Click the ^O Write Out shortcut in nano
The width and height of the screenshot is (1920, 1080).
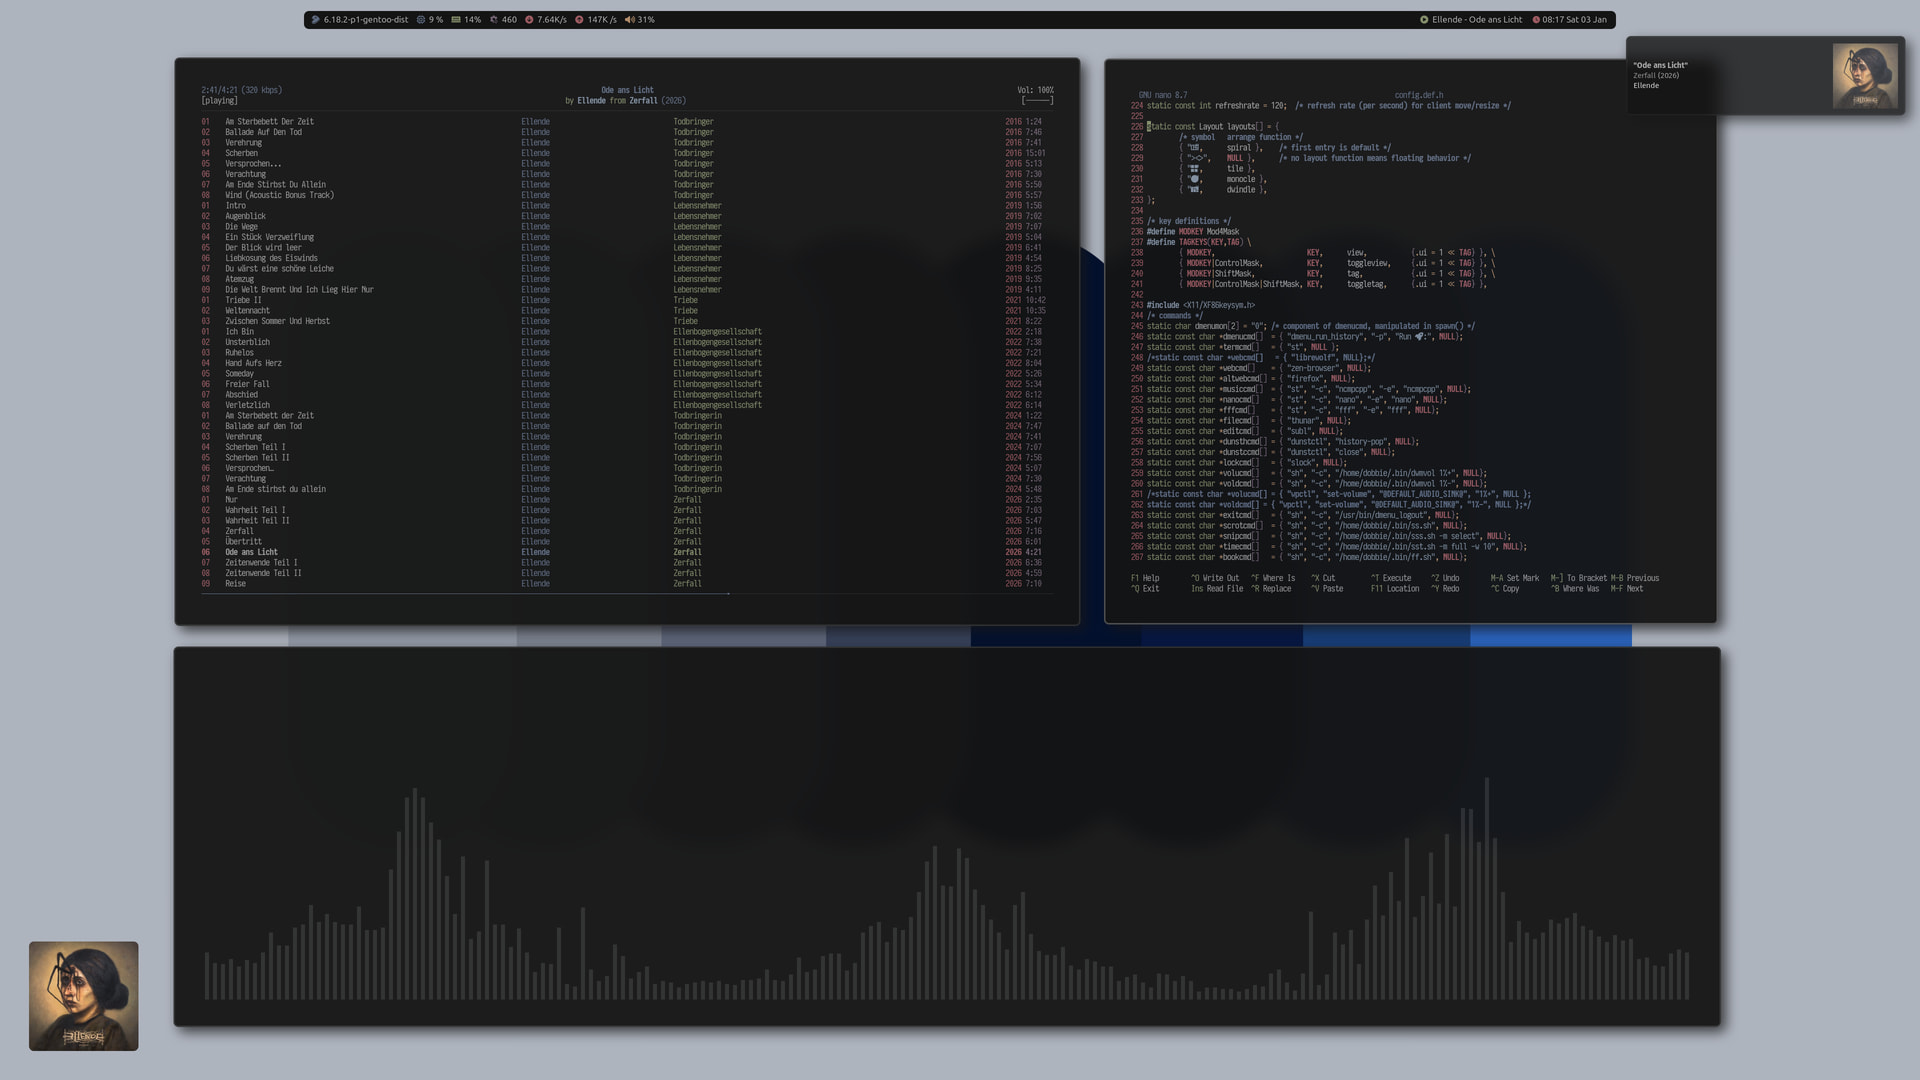(1214, 578)
